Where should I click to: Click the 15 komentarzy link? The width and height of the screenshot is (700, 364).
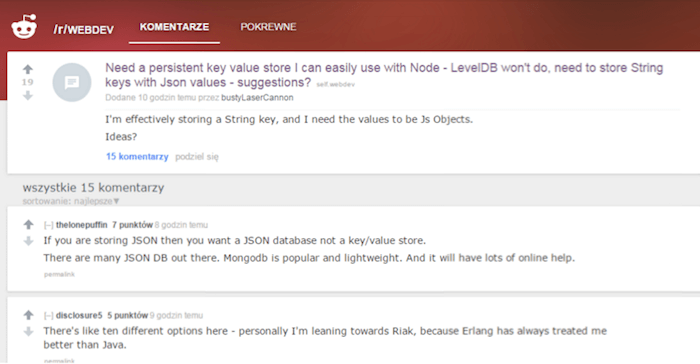coord(137,156)
